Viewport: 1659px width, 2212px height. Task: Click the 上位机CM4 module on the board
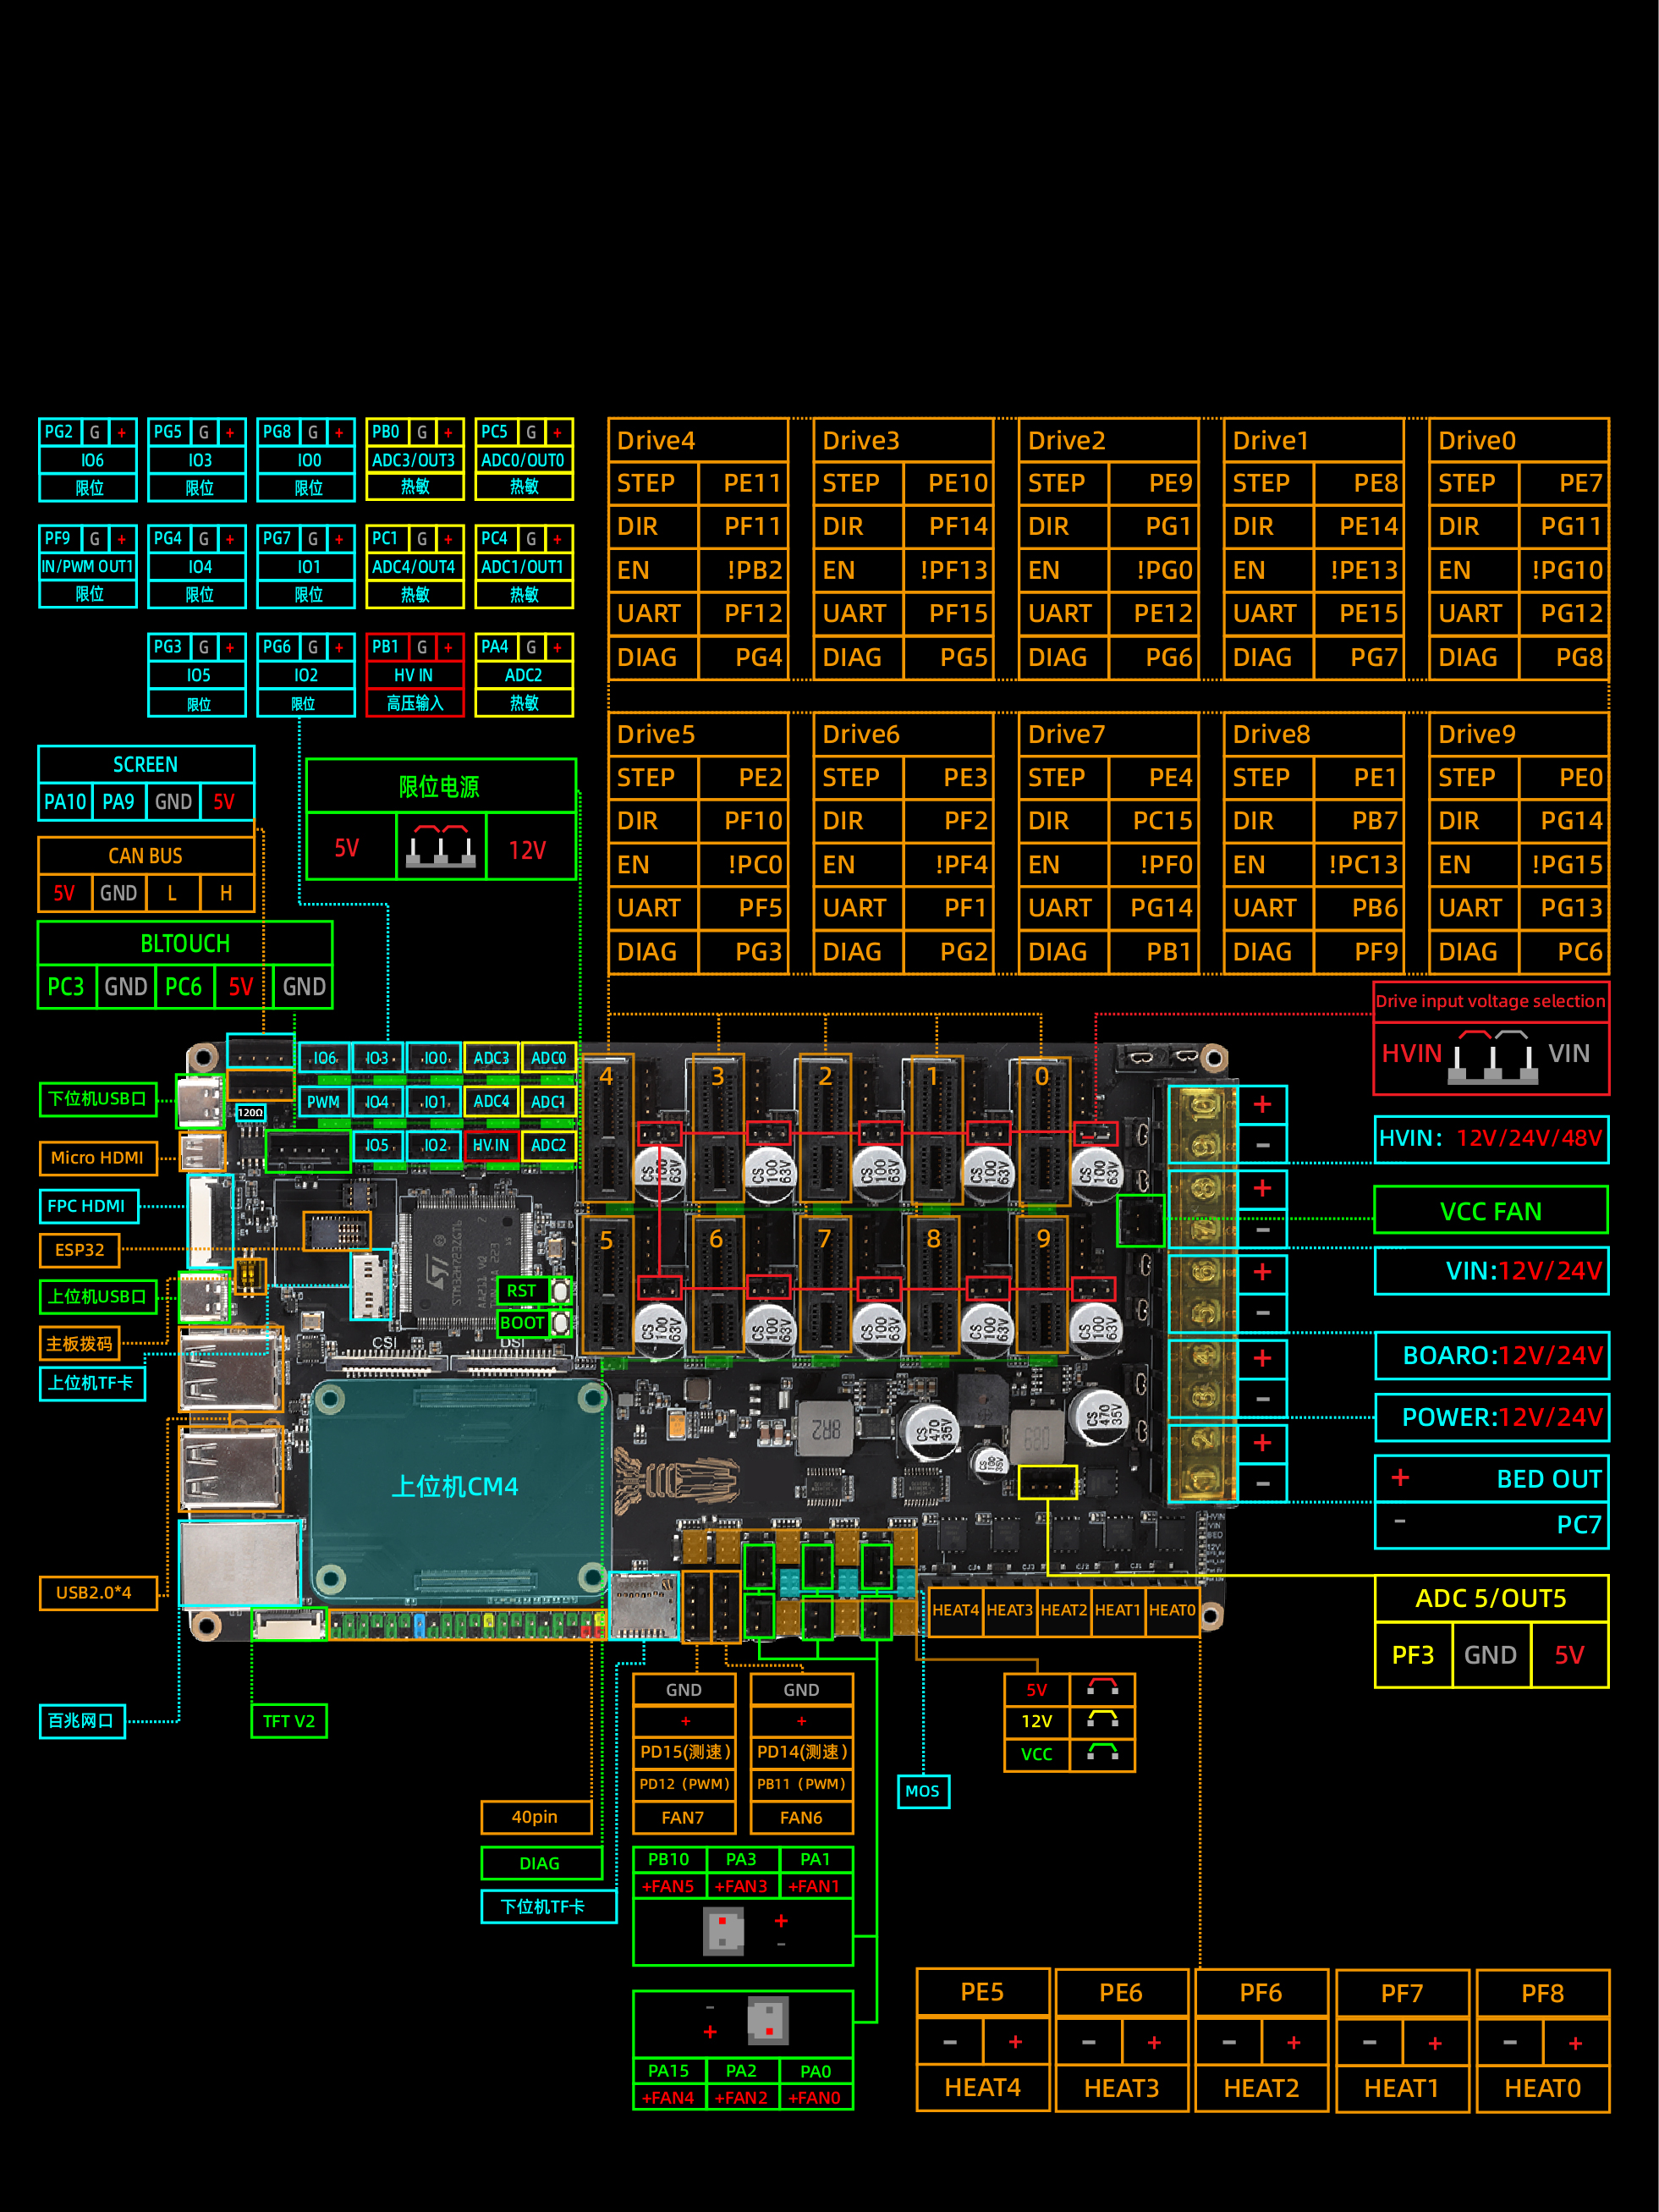pyautogui.click(x=456, y=1486)
